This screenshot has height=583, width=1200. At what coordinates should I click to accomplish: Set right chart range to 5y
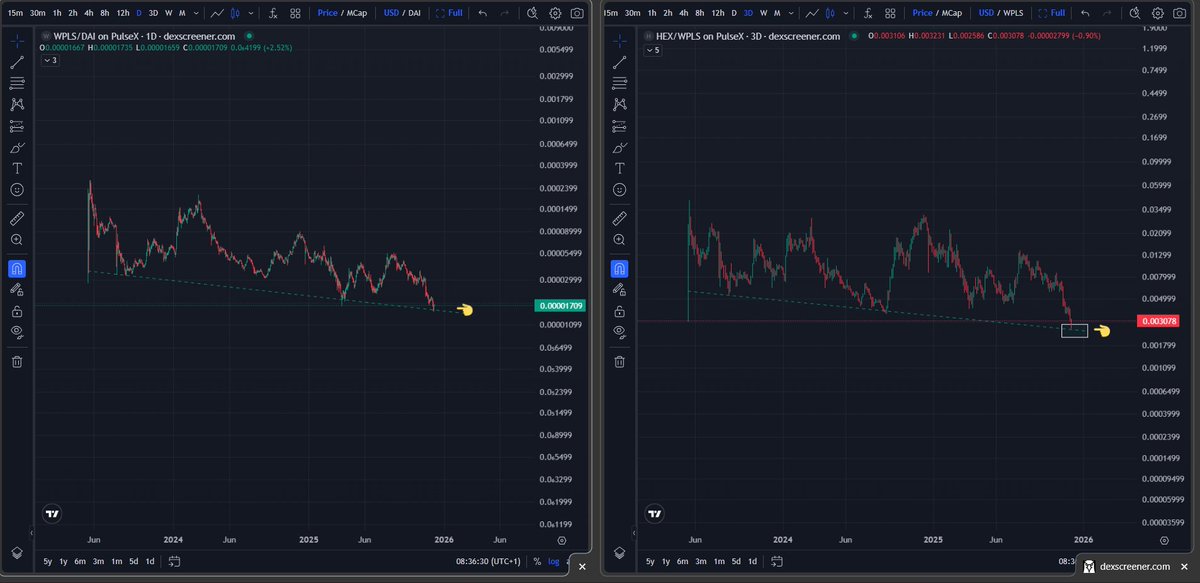click(649, 561)
